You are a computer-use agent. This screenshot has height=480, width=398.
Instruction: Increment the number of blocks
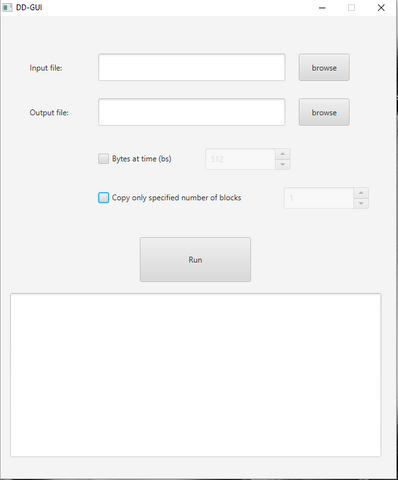click(x=361, y=193)
